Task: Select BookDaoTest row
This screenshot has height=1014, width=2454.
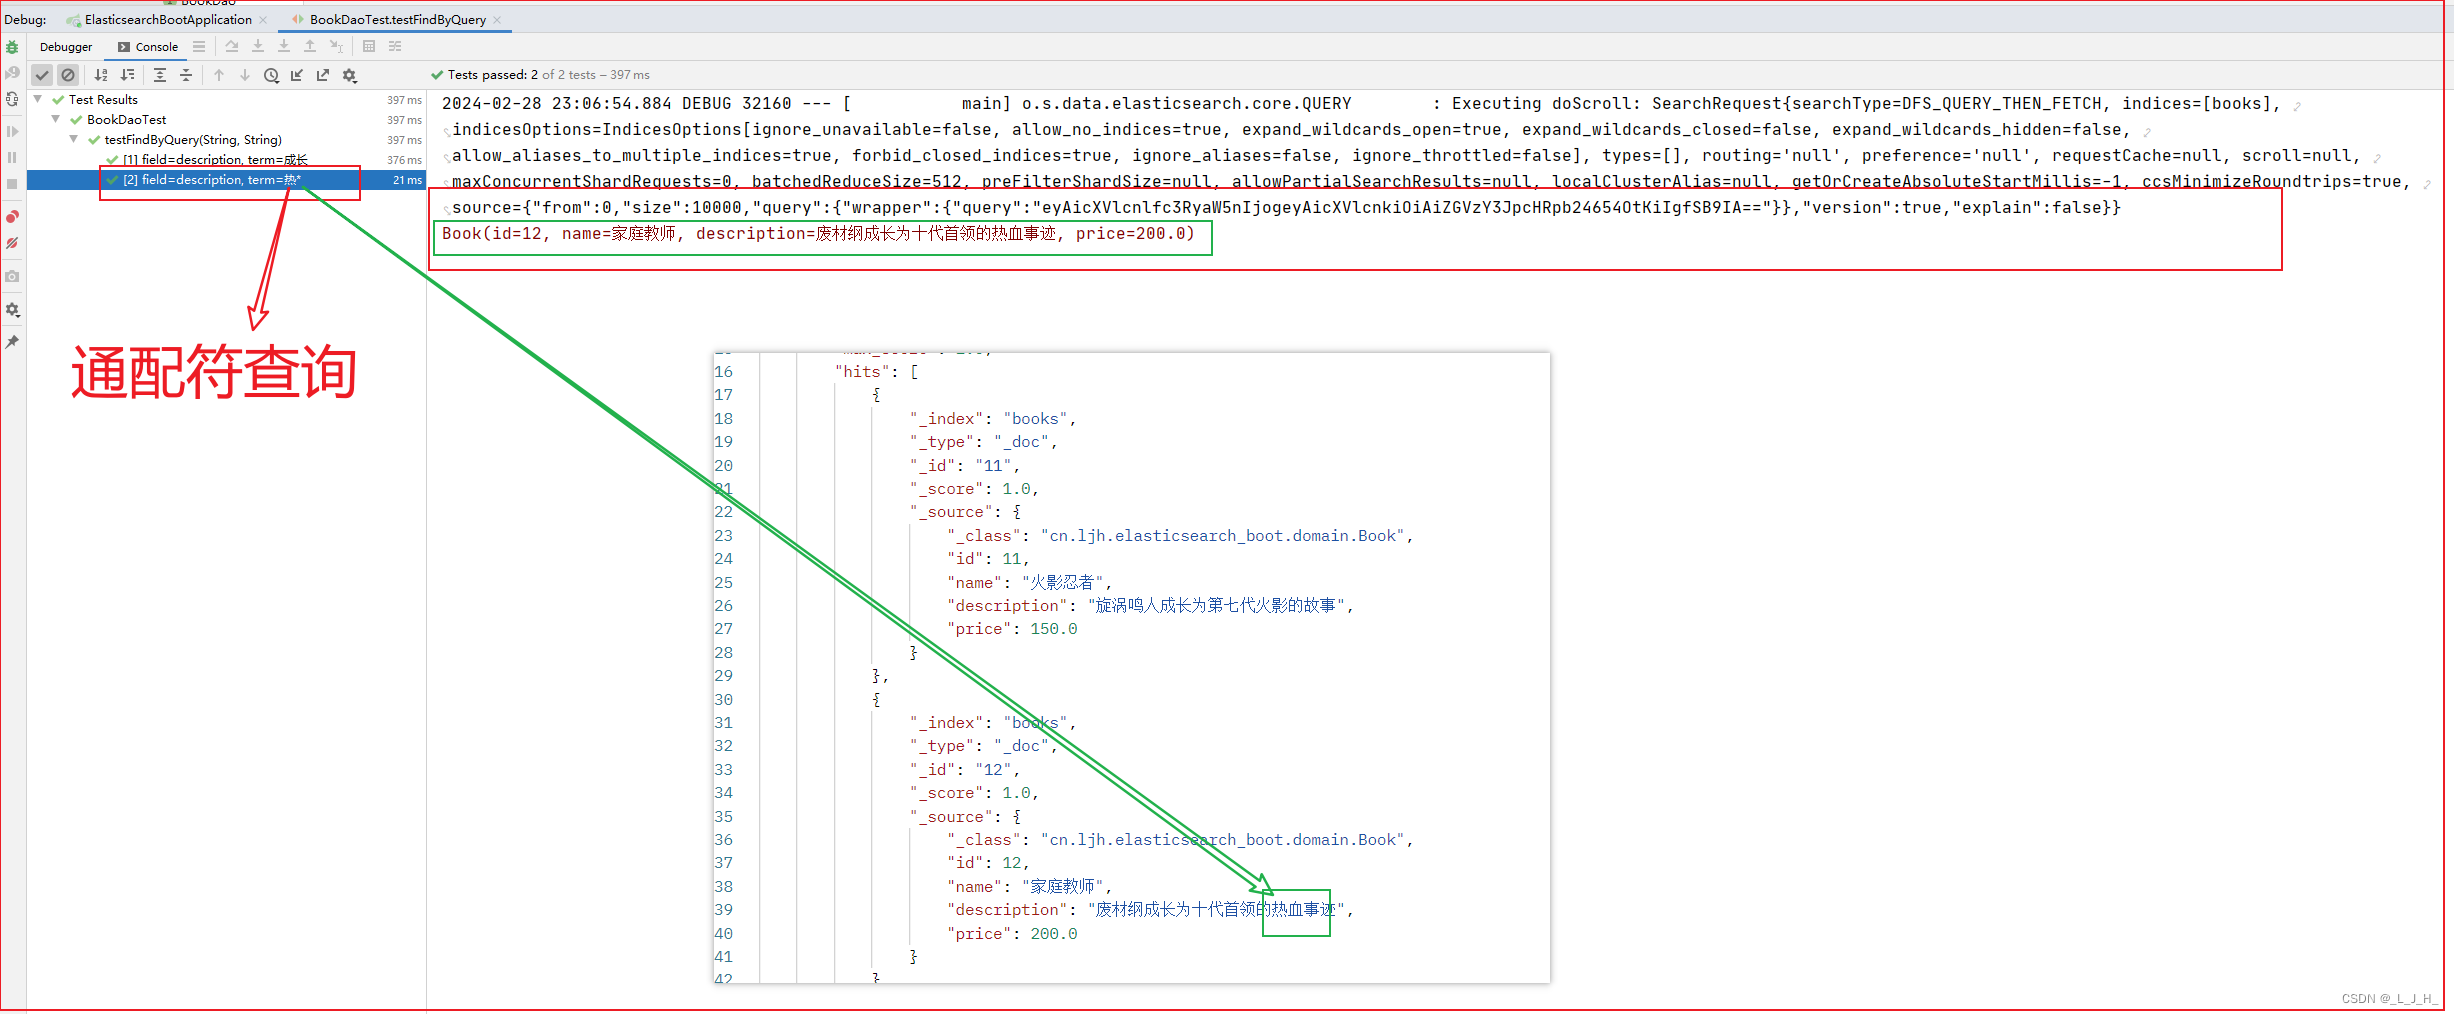Action: click(x=226, y=120)
